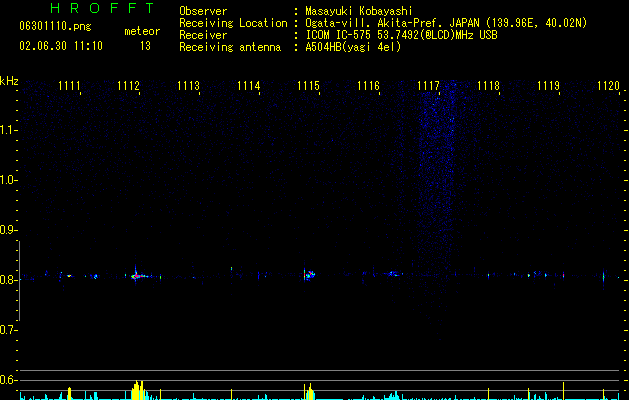Viewport: 629px width, 400px height.
Task: Click time axis label 1118
Action: [488, 86]
